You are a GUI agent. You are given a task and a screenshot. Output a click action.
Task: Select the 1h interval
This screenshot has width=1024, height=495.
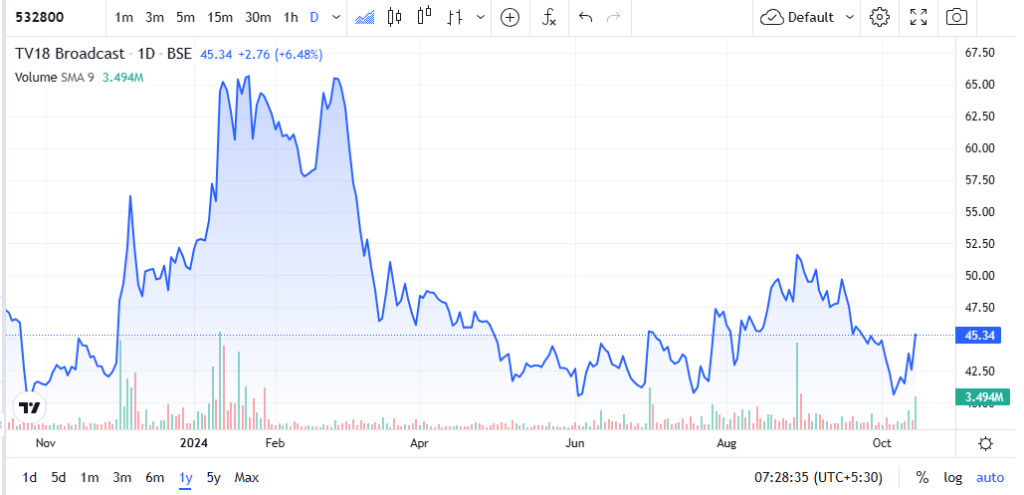click(291, 18)
